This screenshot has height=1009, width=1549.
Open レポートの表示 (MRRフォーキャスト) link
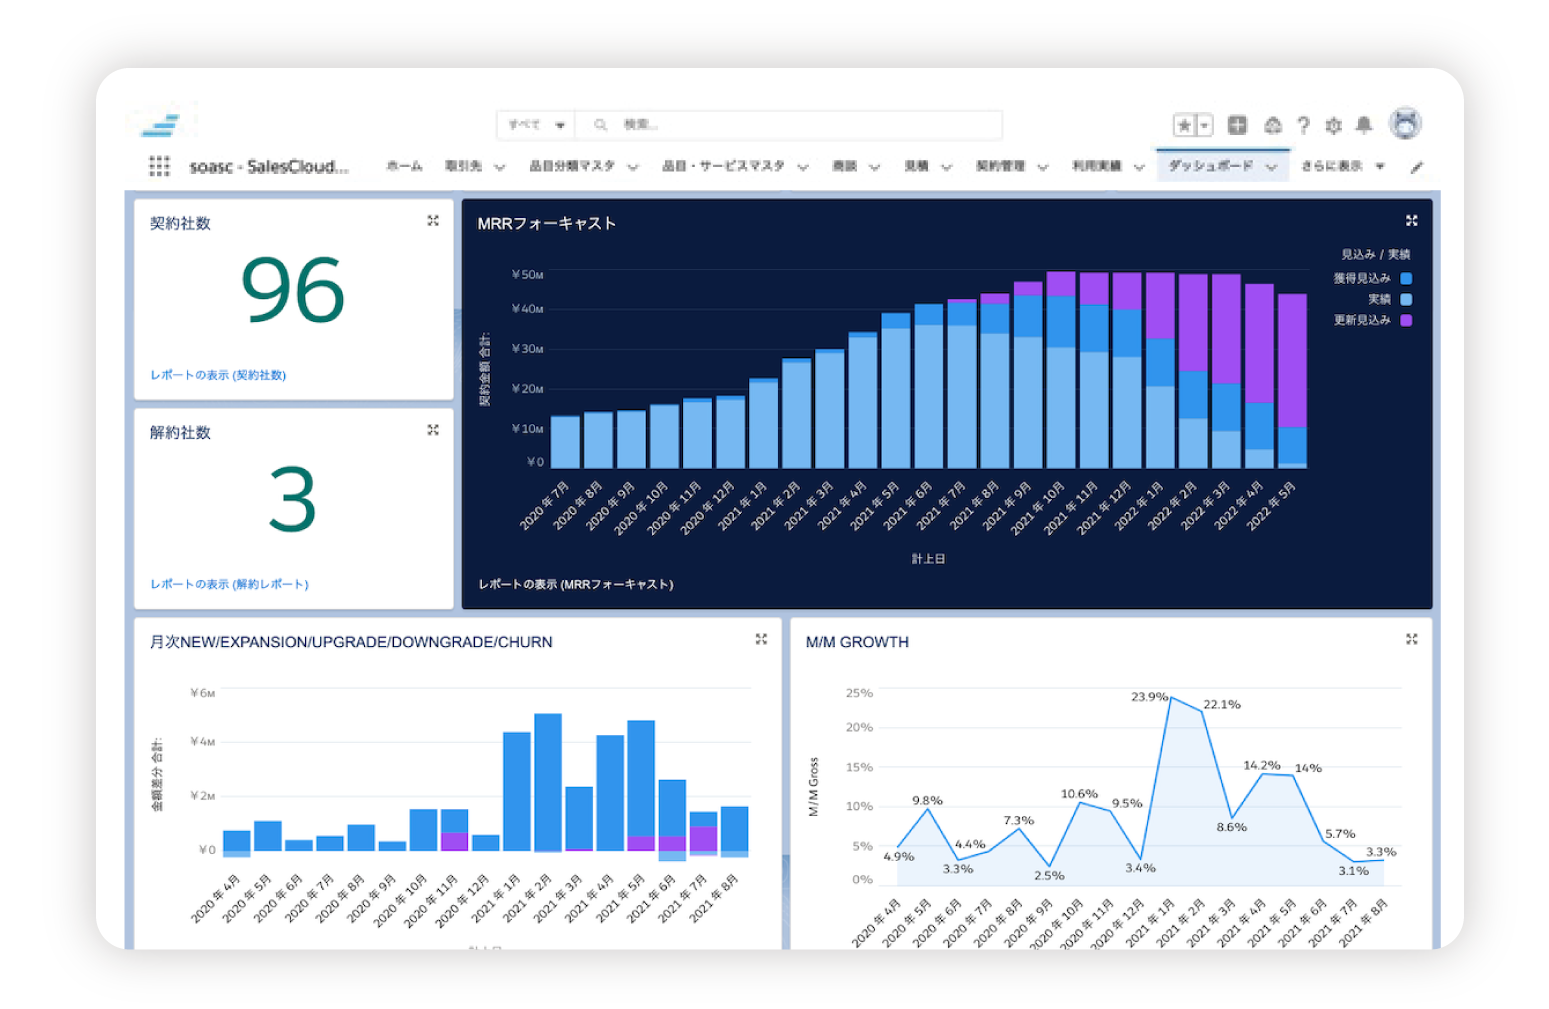(575, 584)
